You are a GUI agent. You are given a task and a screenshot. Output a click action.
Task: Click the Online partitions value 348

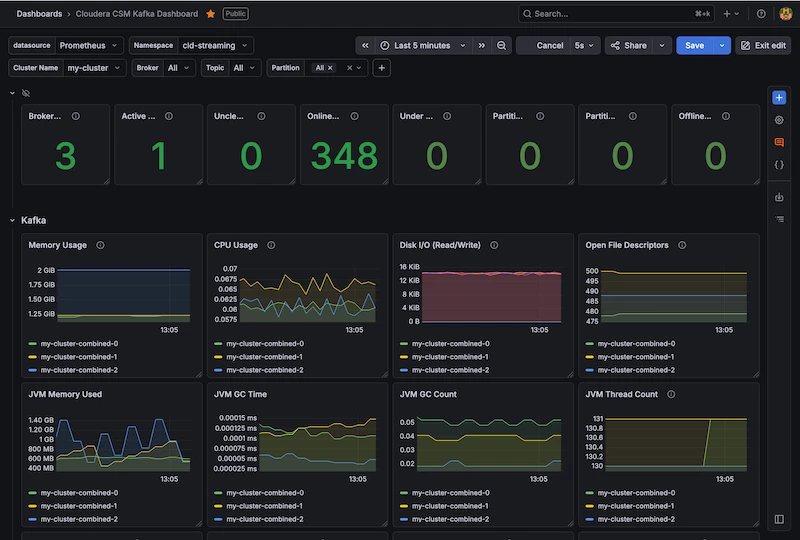[344, 156]
